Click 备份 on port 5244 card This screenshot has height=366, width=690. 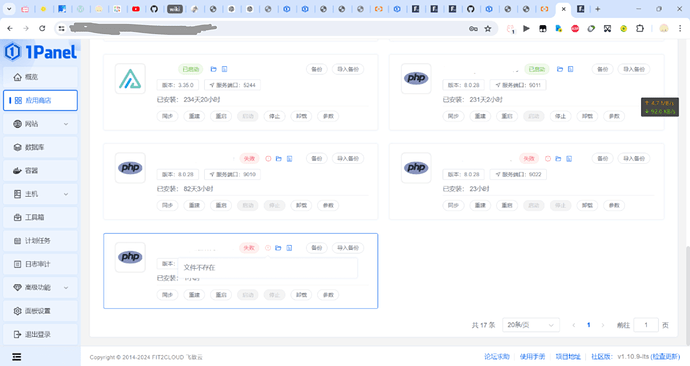tap(317, 69)
